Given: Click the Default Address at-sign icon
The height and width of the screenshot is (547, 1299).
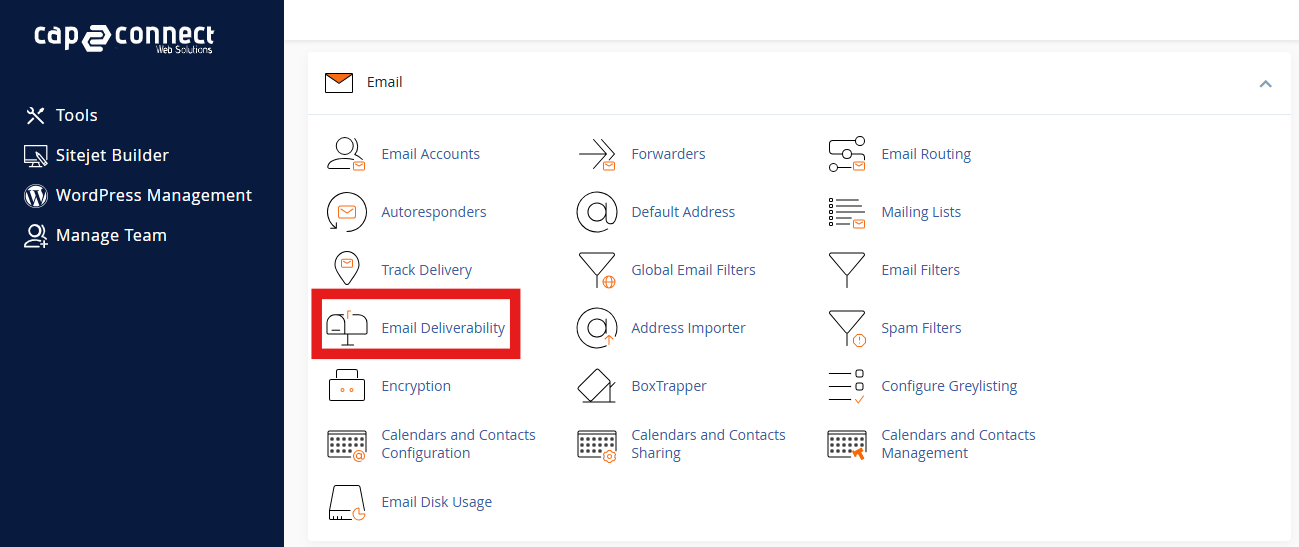Looking at the screenshot, I should [x=597, y=212].
